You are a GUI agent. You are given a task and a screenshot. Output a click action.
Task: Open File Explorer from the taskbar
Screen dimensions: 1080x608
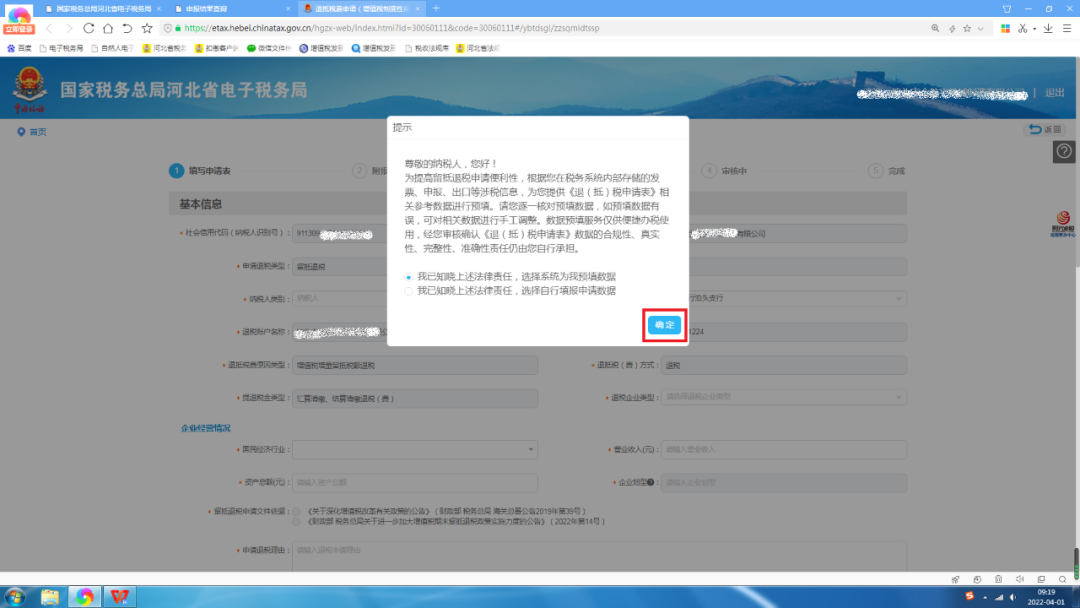click(x=50, y=596)
